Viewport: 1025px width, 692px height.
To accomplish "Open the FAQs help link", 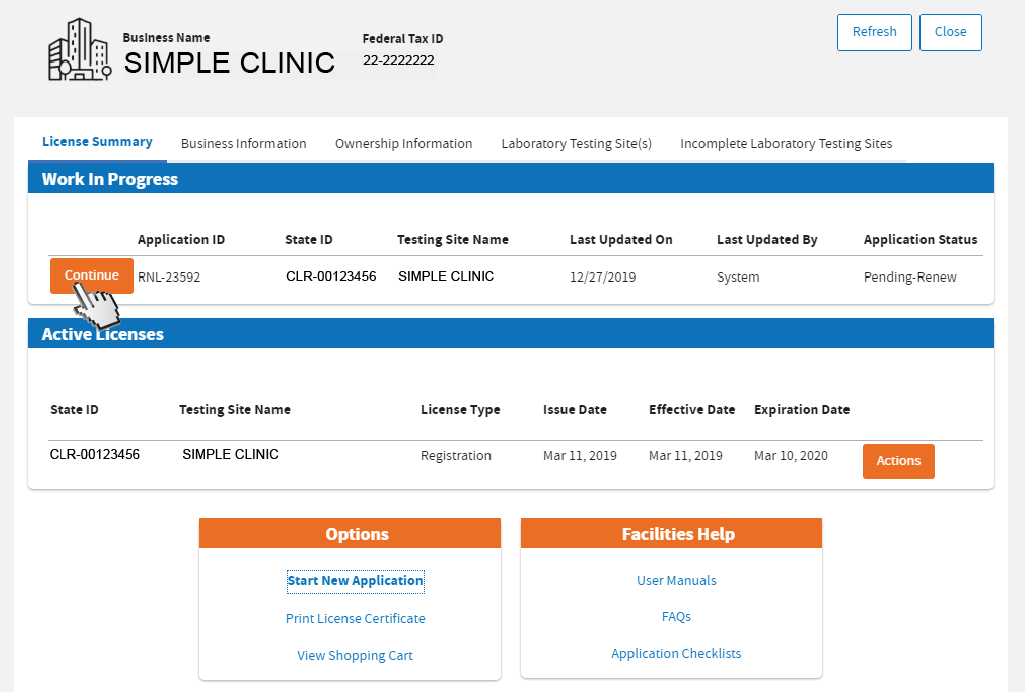I will pos(676,617).
